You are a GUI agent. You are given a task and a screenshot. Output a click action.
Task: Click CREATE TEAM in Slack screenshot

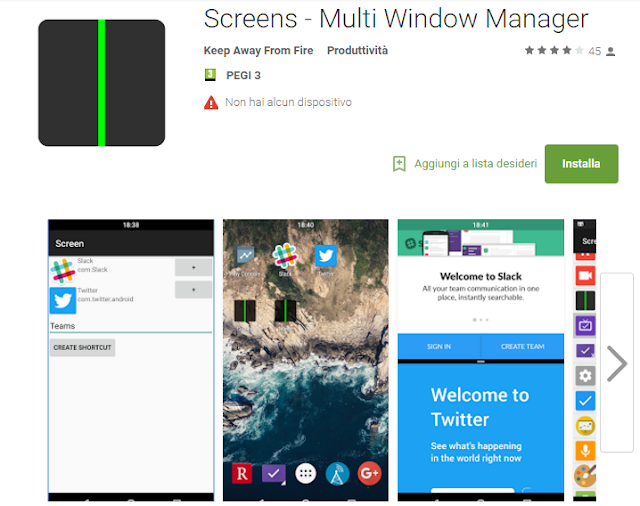tap(522, 346)
